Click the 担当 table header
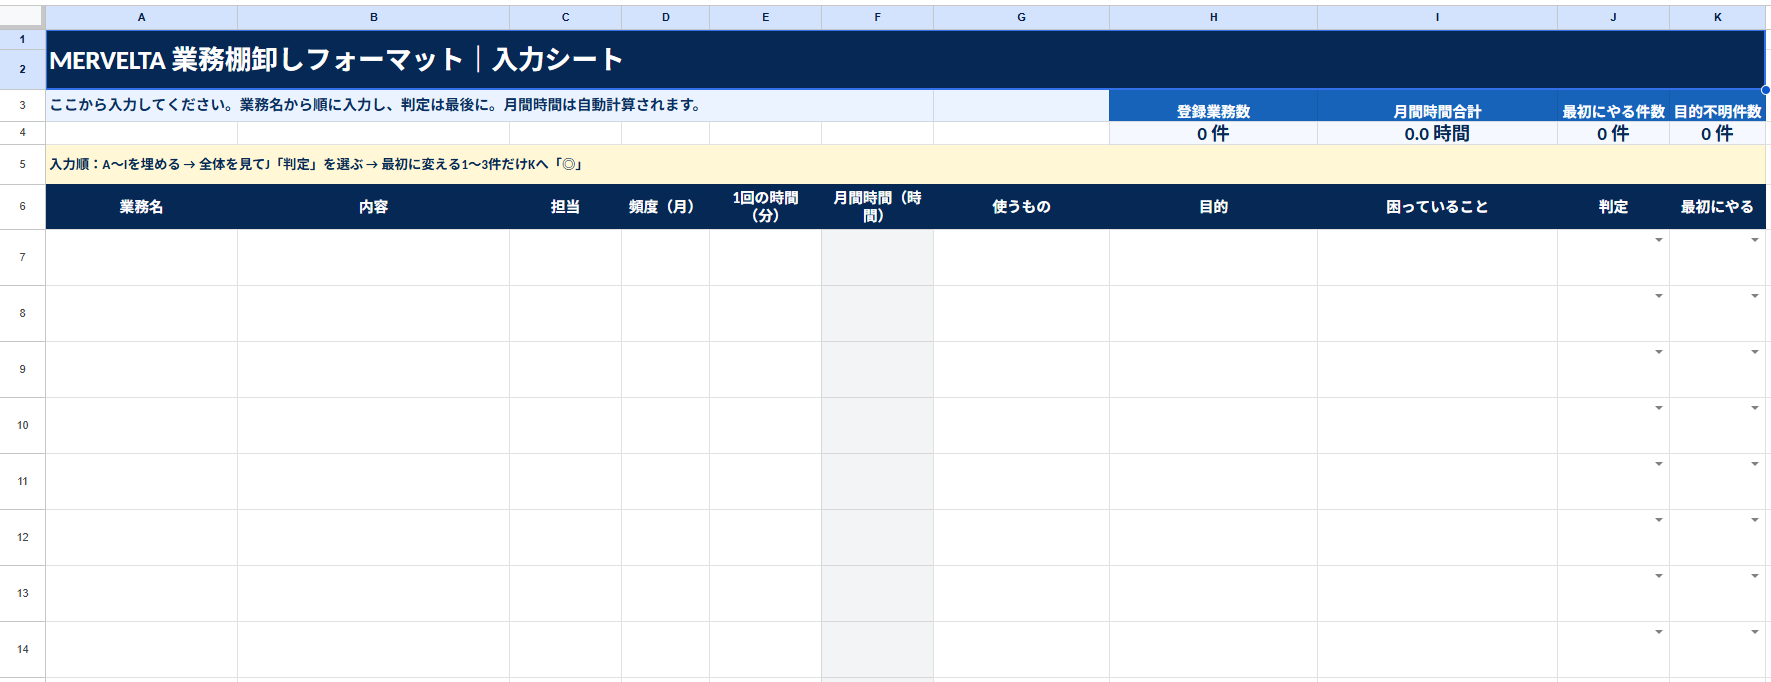Screen dimensions: 1771x682 (x=566, y=207)
